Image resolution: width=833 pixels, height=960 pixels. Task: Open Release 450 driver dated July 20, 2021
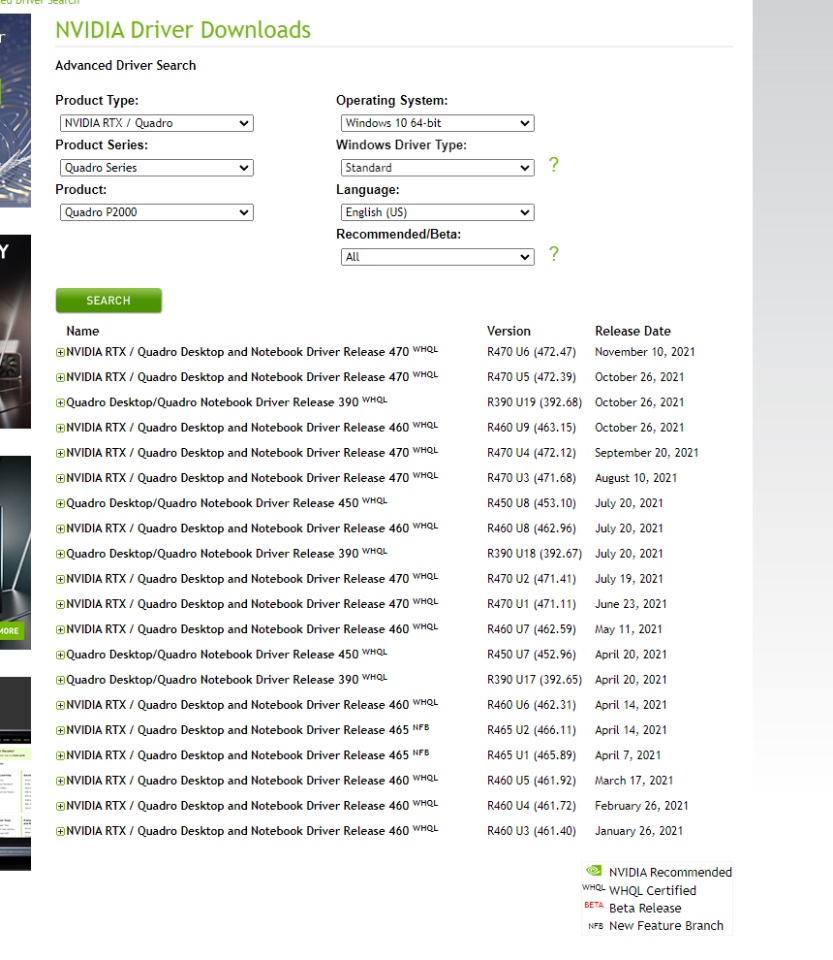click(x=212, y=503)
